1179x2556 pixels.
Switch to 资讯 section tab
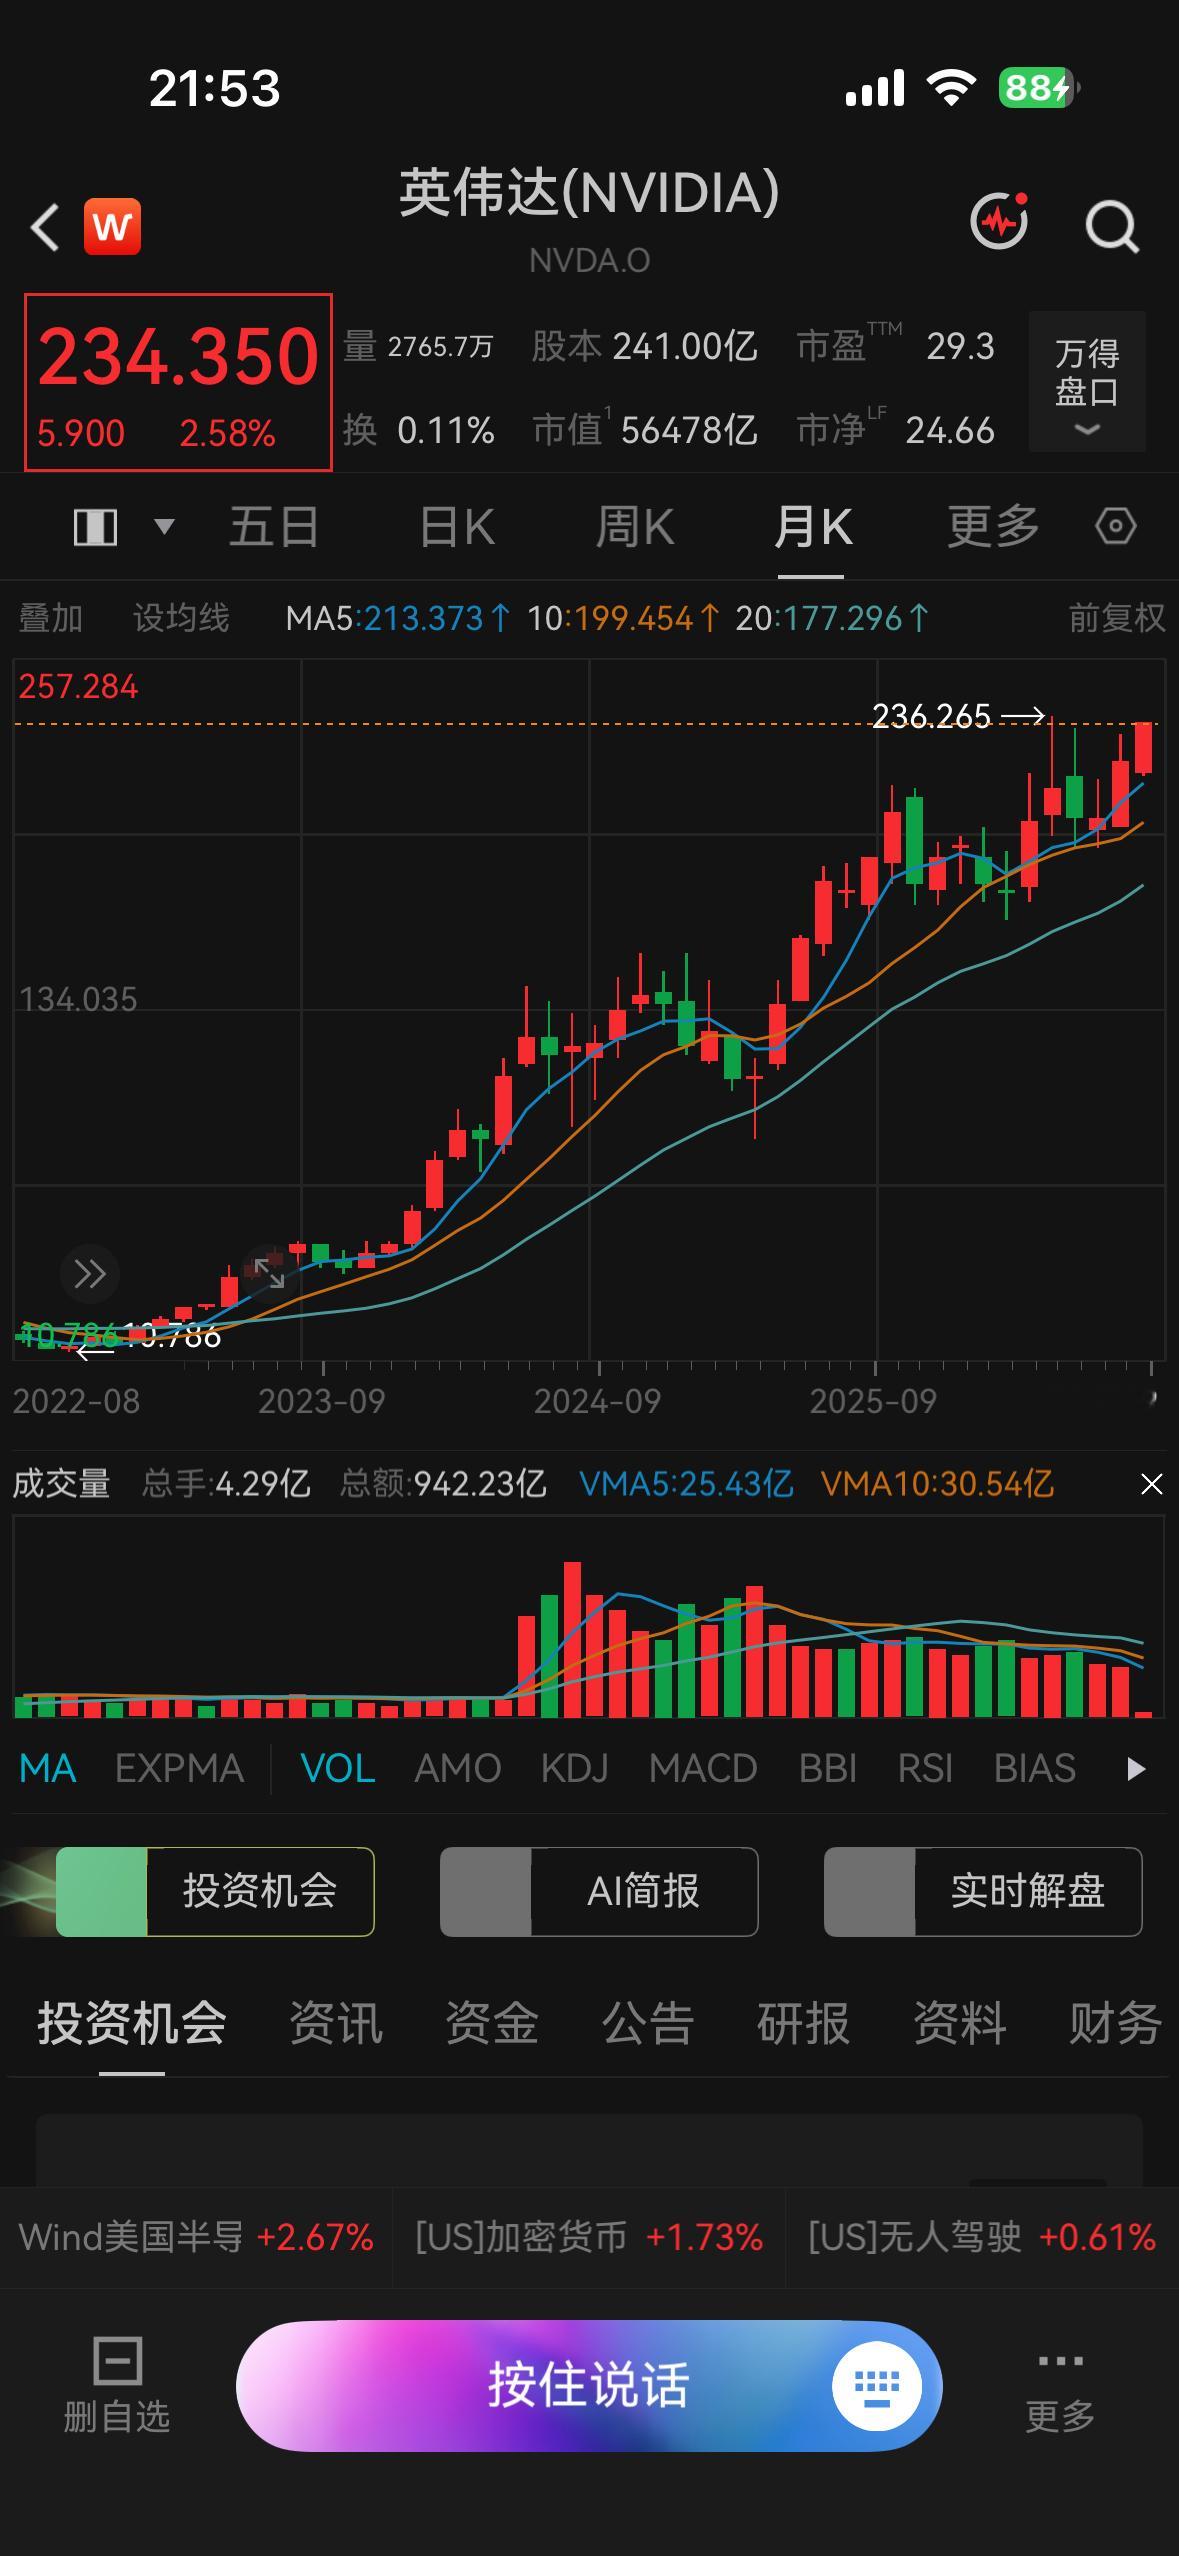coord(336,2024)
